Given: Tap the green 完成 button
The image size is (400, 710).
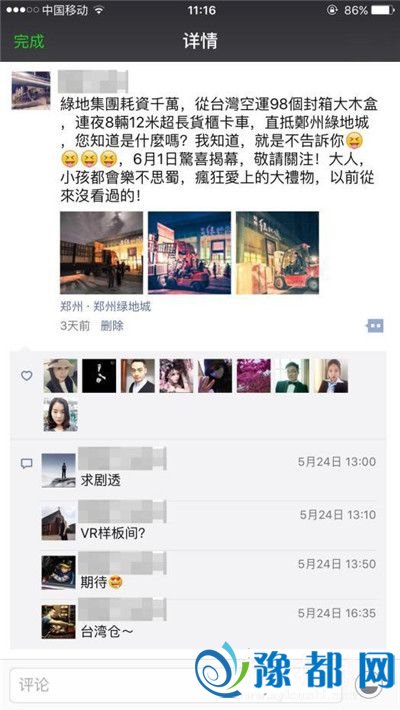Looking at the screenshot, I should 29,41.
